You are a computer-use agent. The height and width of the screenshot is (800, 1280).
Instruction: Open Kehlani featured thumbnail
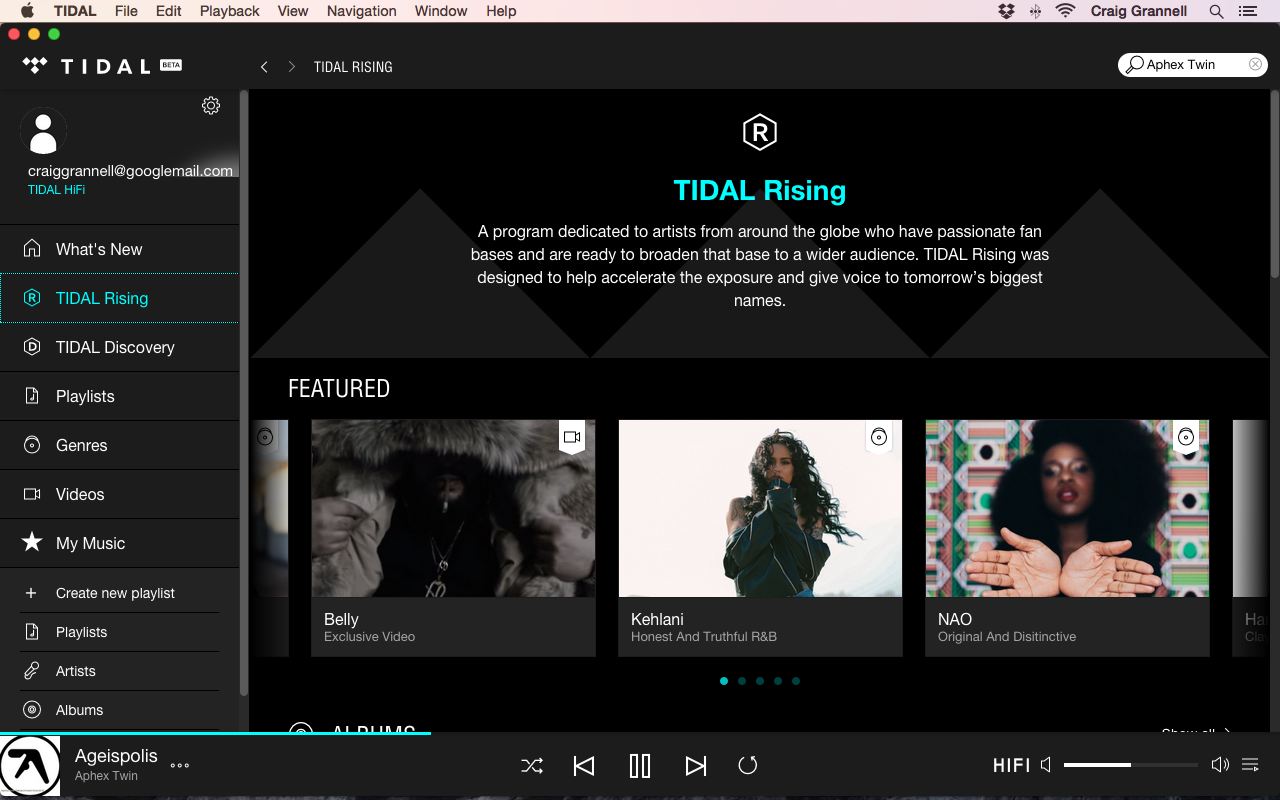(760, 508)
